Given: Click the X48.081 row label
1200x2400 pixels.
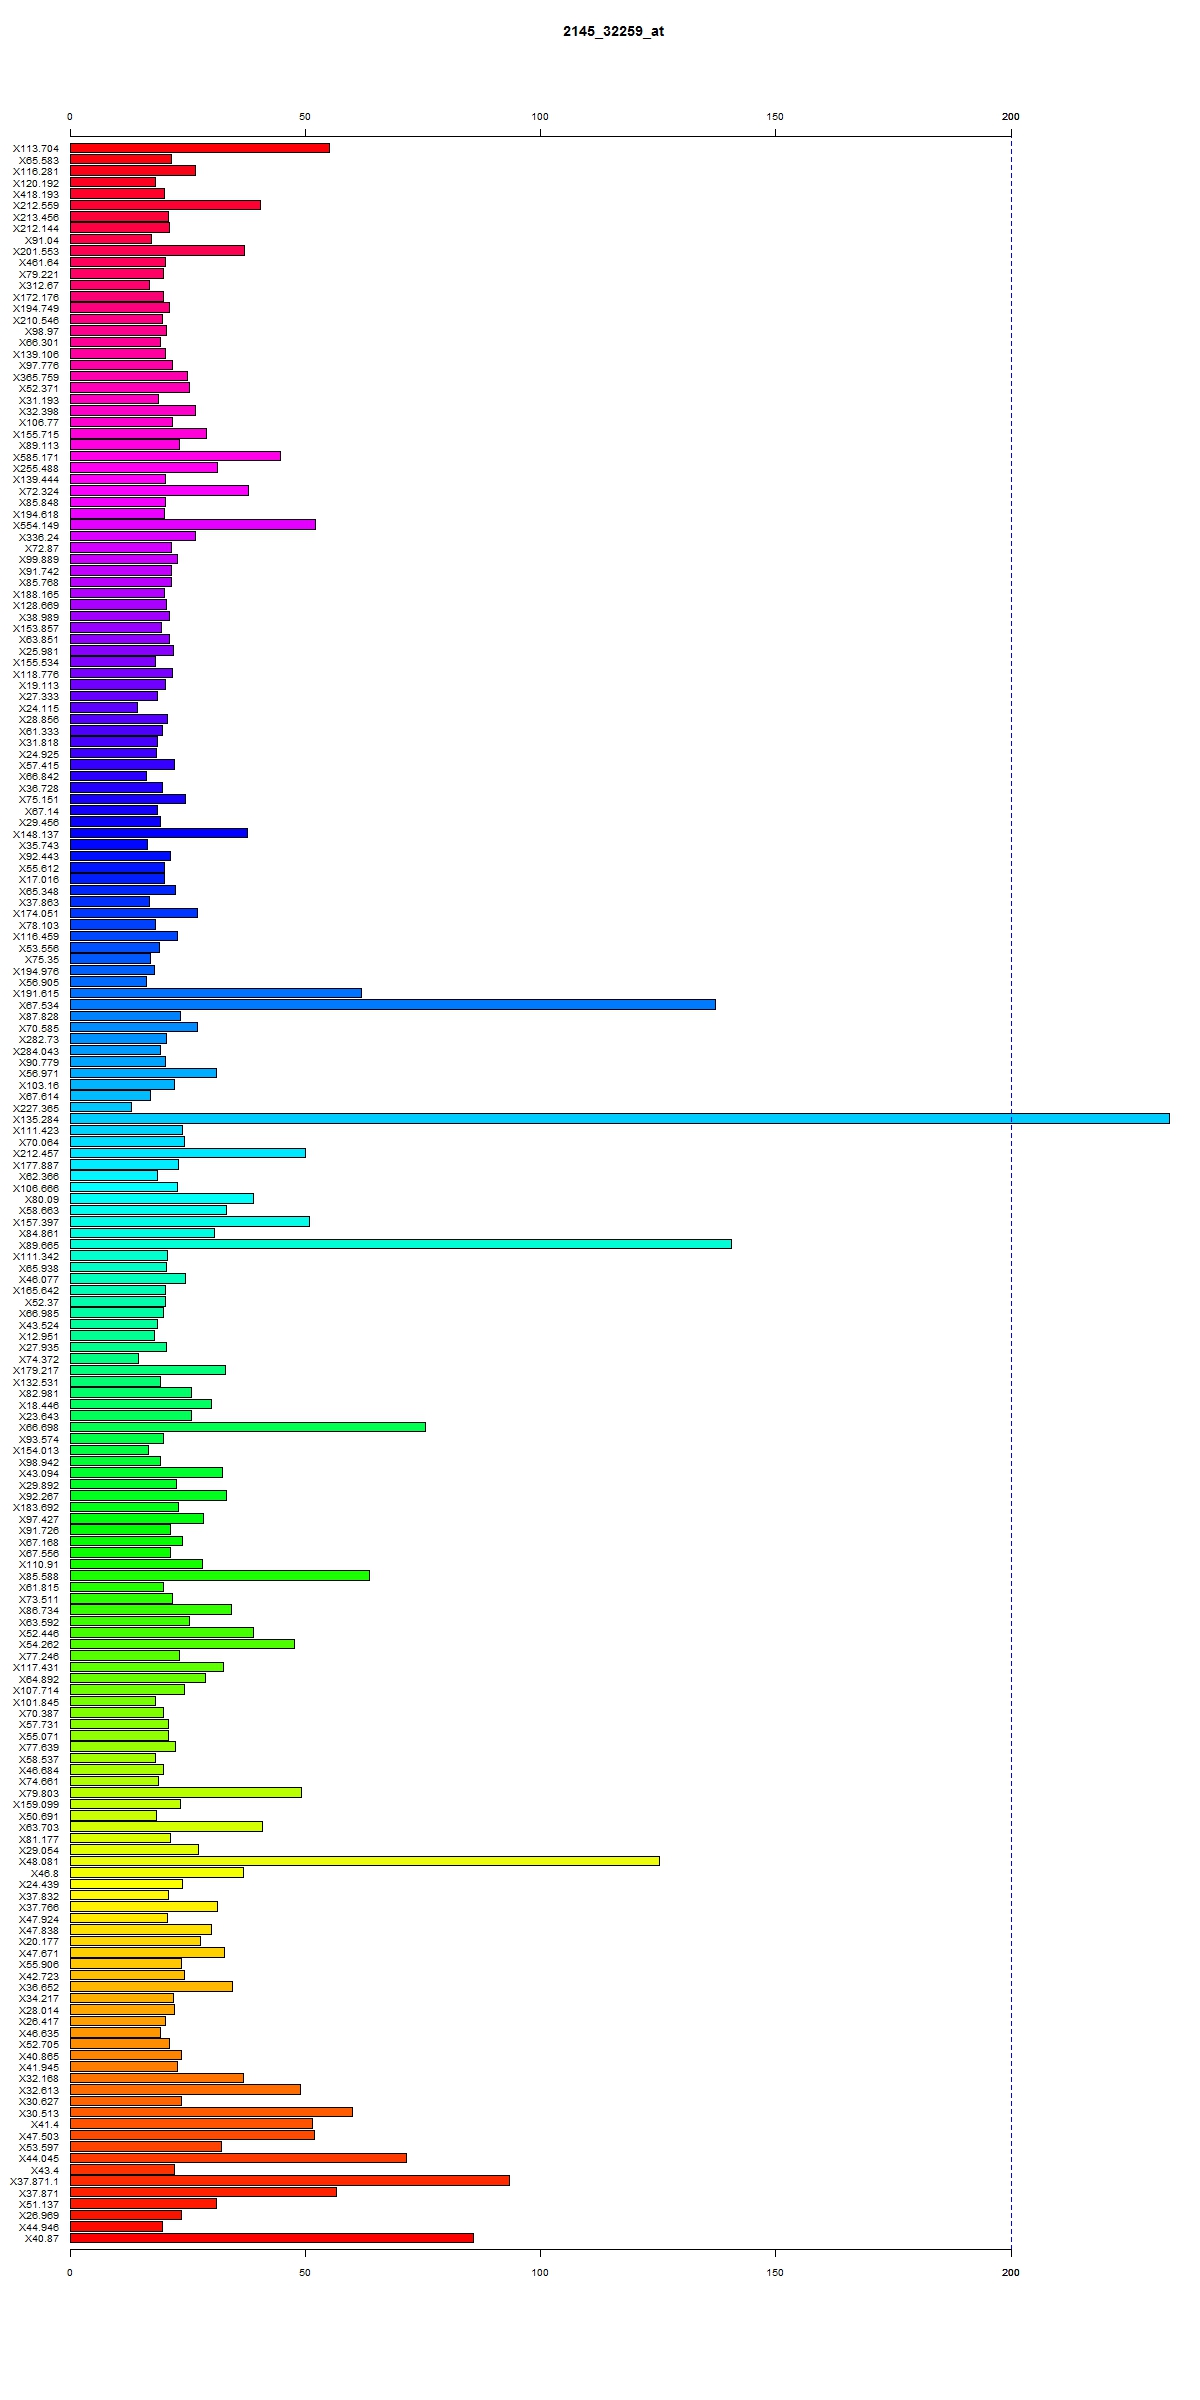Looking at the screenshot, I should point(39,1861).
